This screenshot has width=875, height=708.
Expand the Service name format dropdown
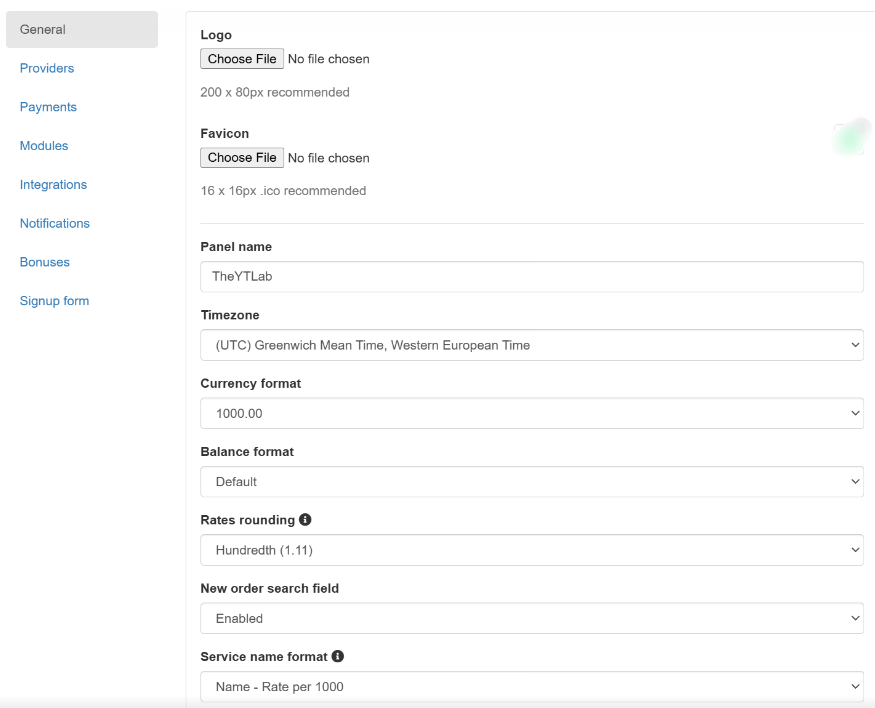532,687
